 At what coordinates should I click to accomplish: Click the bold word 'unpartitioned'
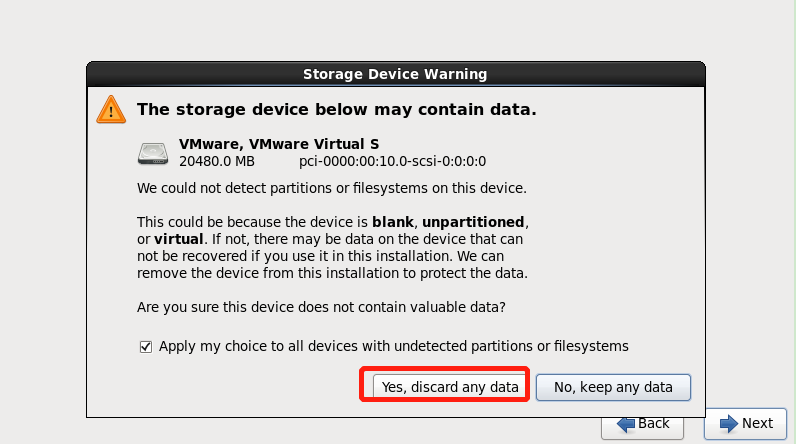point(476,220)
